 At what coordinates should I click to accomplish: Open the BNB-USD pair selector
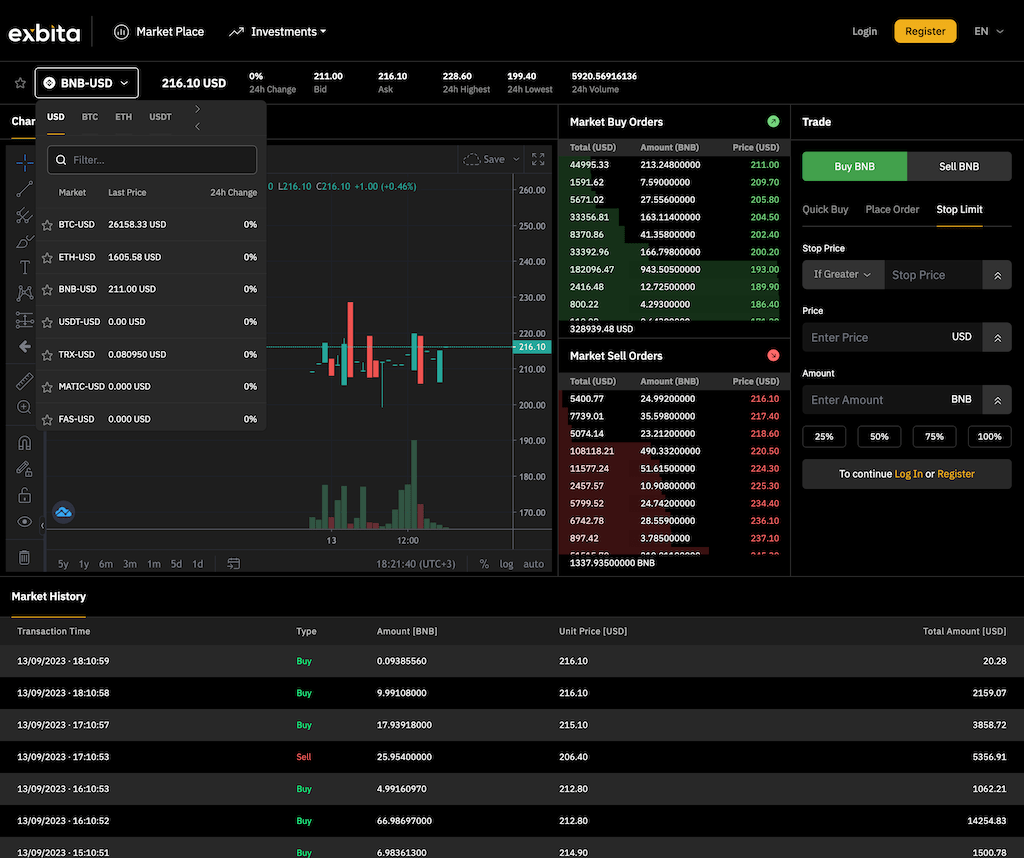pos(86,83)
